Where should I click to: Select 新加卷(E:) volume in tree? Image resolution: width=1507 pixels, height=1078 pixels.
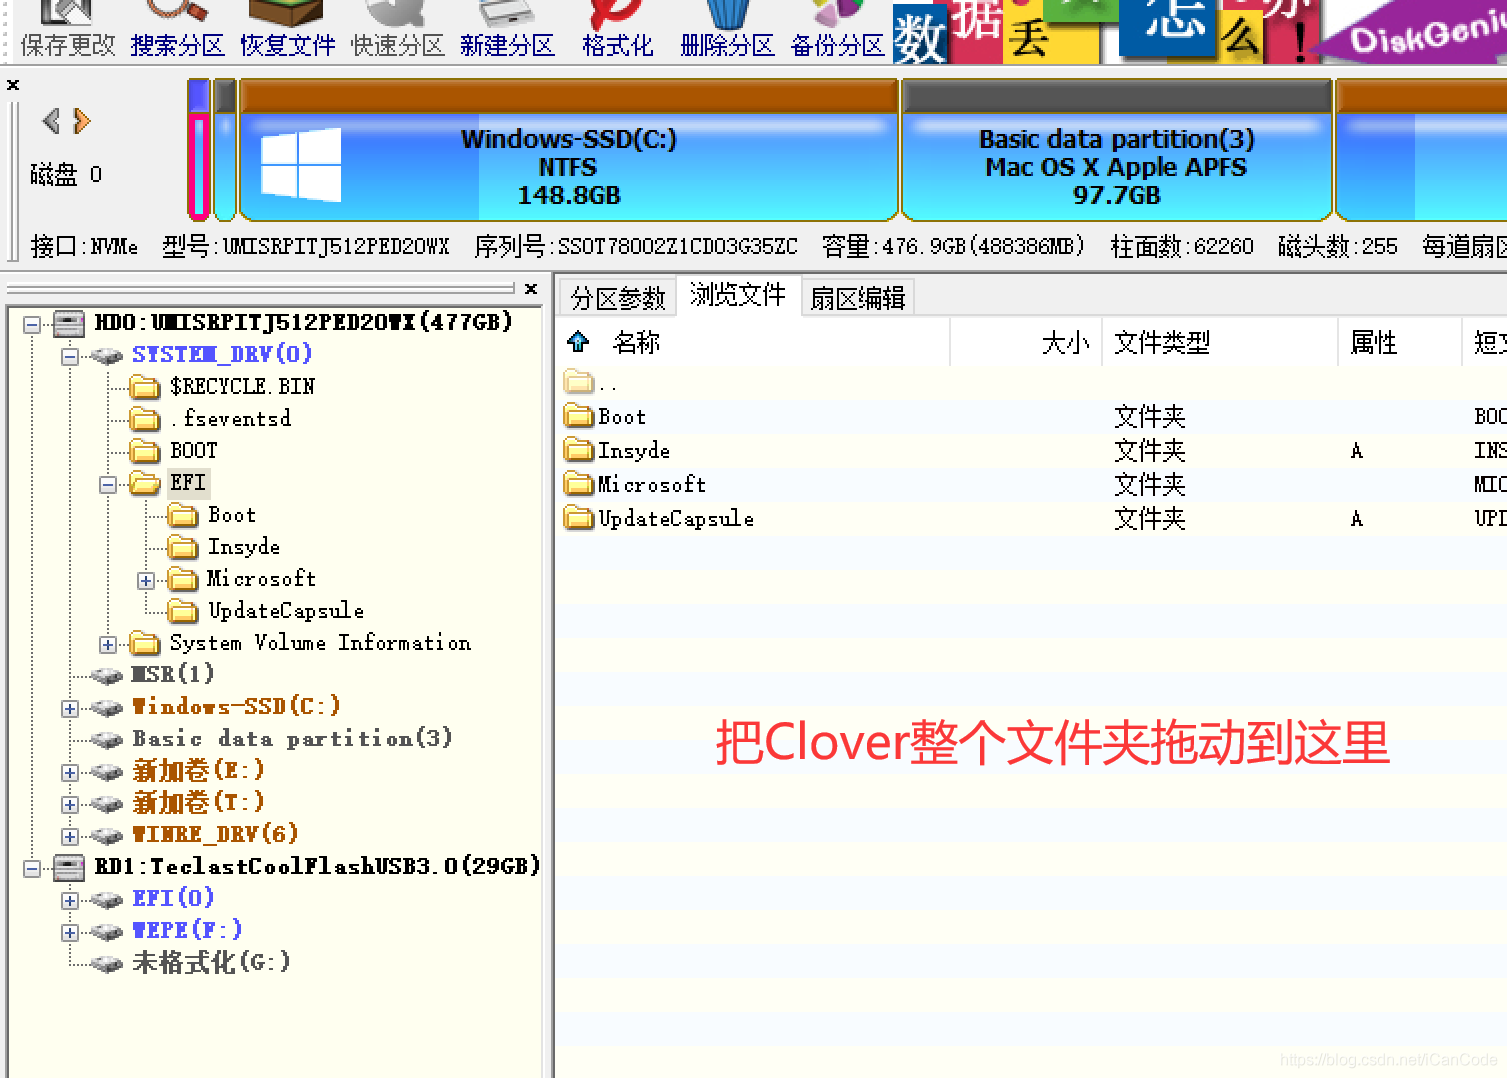pos(198,770)
